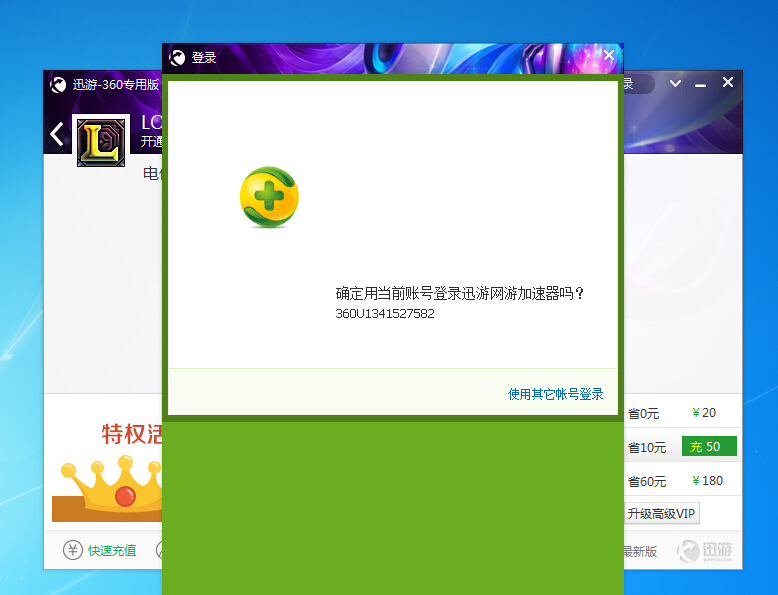The image size is (778, 595).
Task: Click account name 360U1341527582
Action: (385, 314)
